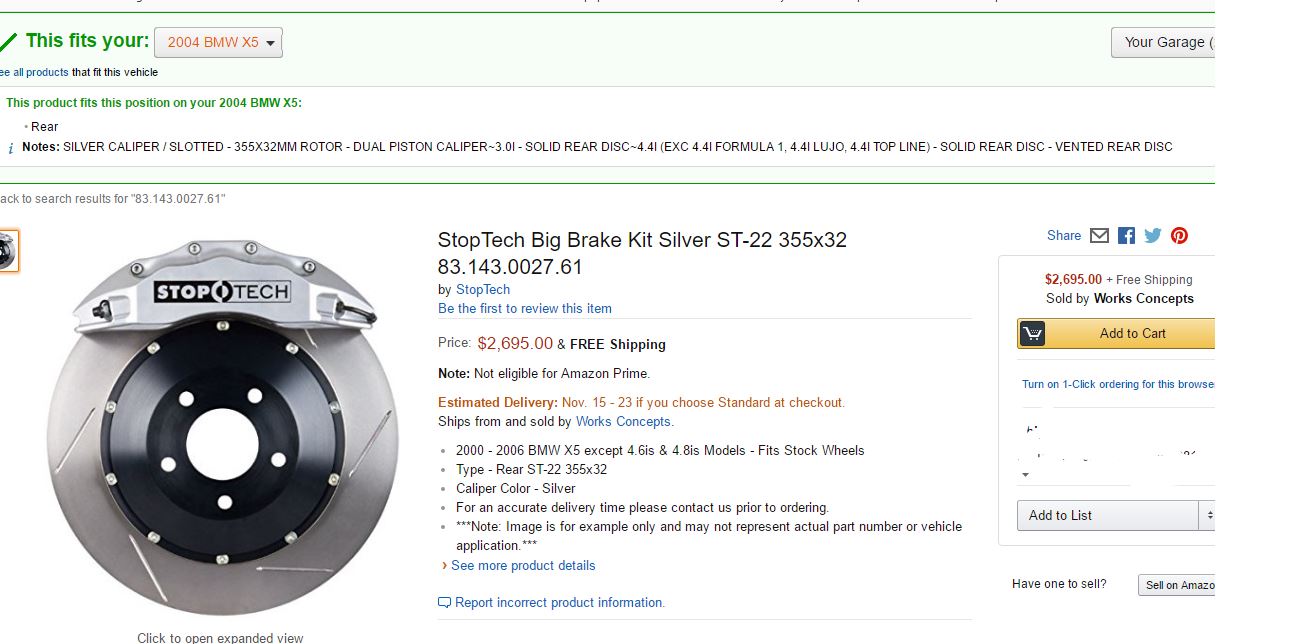The height and width of the screenshot is (644, 1291).
Task: Pin this product on Pinterest
Action: pos(1180,236)
